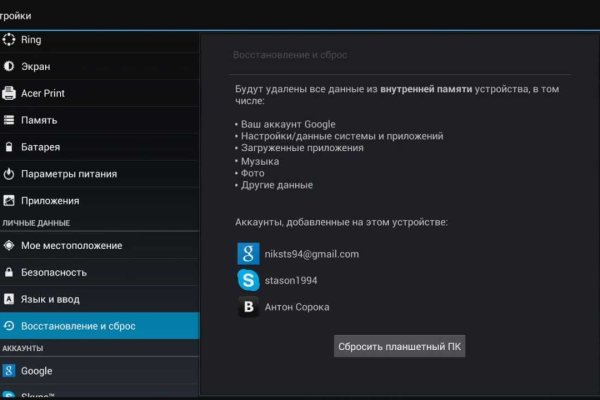The image size is (600, 400).
Task: Click the blue Google account icon next to niksts94@gmail.com
Action: tap(248, 254)
